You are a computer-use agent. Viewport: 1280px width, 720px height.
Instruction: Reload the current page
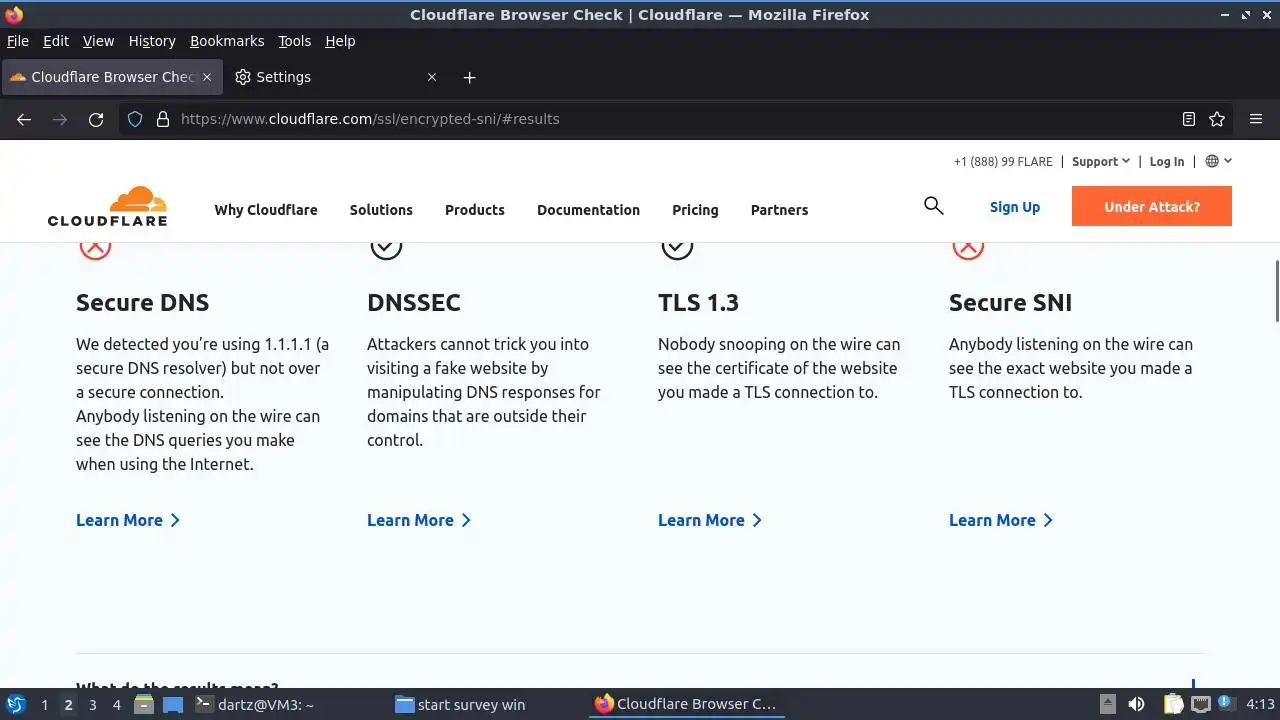(x=96, y=119)
